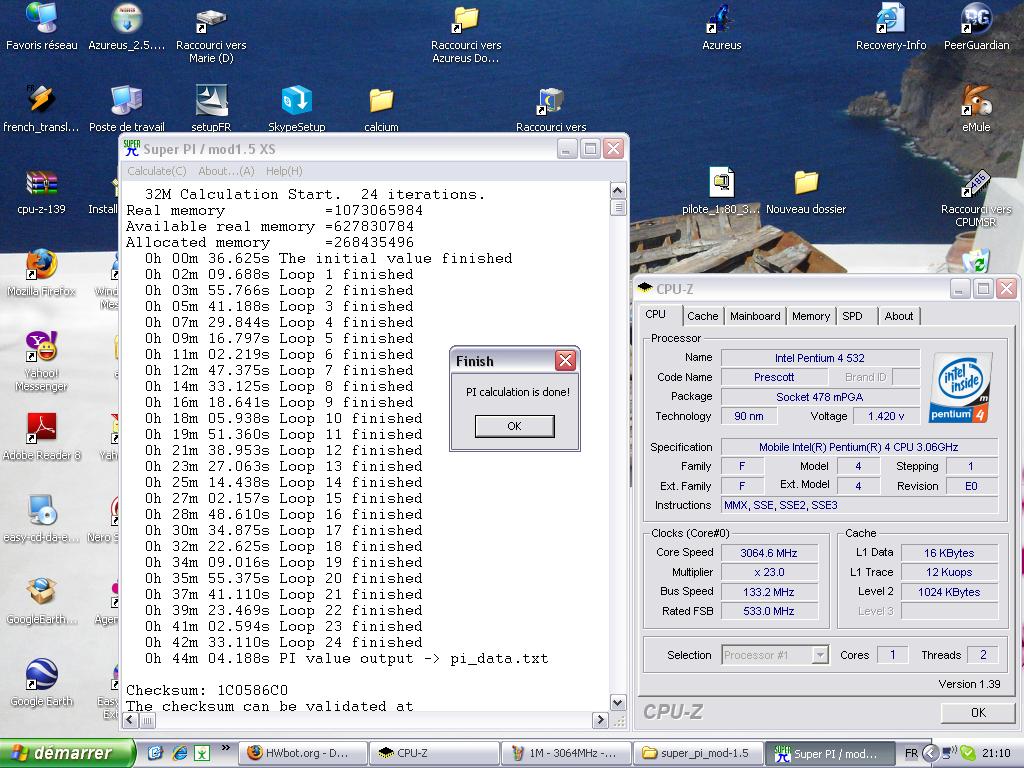Viewport: 1024px width, 768px height.
Task: Open the recycle bin desktop icon
Action: pos(976,261)
